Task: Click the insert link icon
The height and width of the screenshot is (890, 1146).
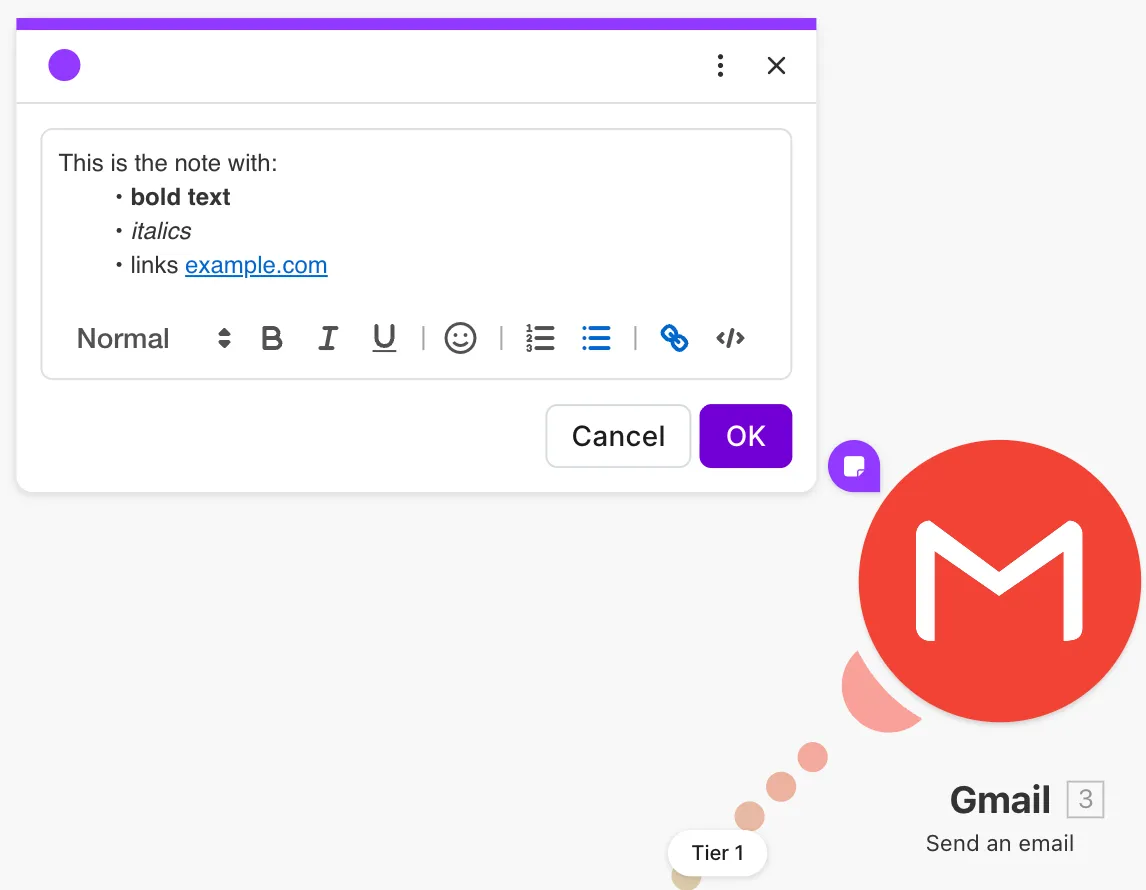Action: tap(674, 338)
